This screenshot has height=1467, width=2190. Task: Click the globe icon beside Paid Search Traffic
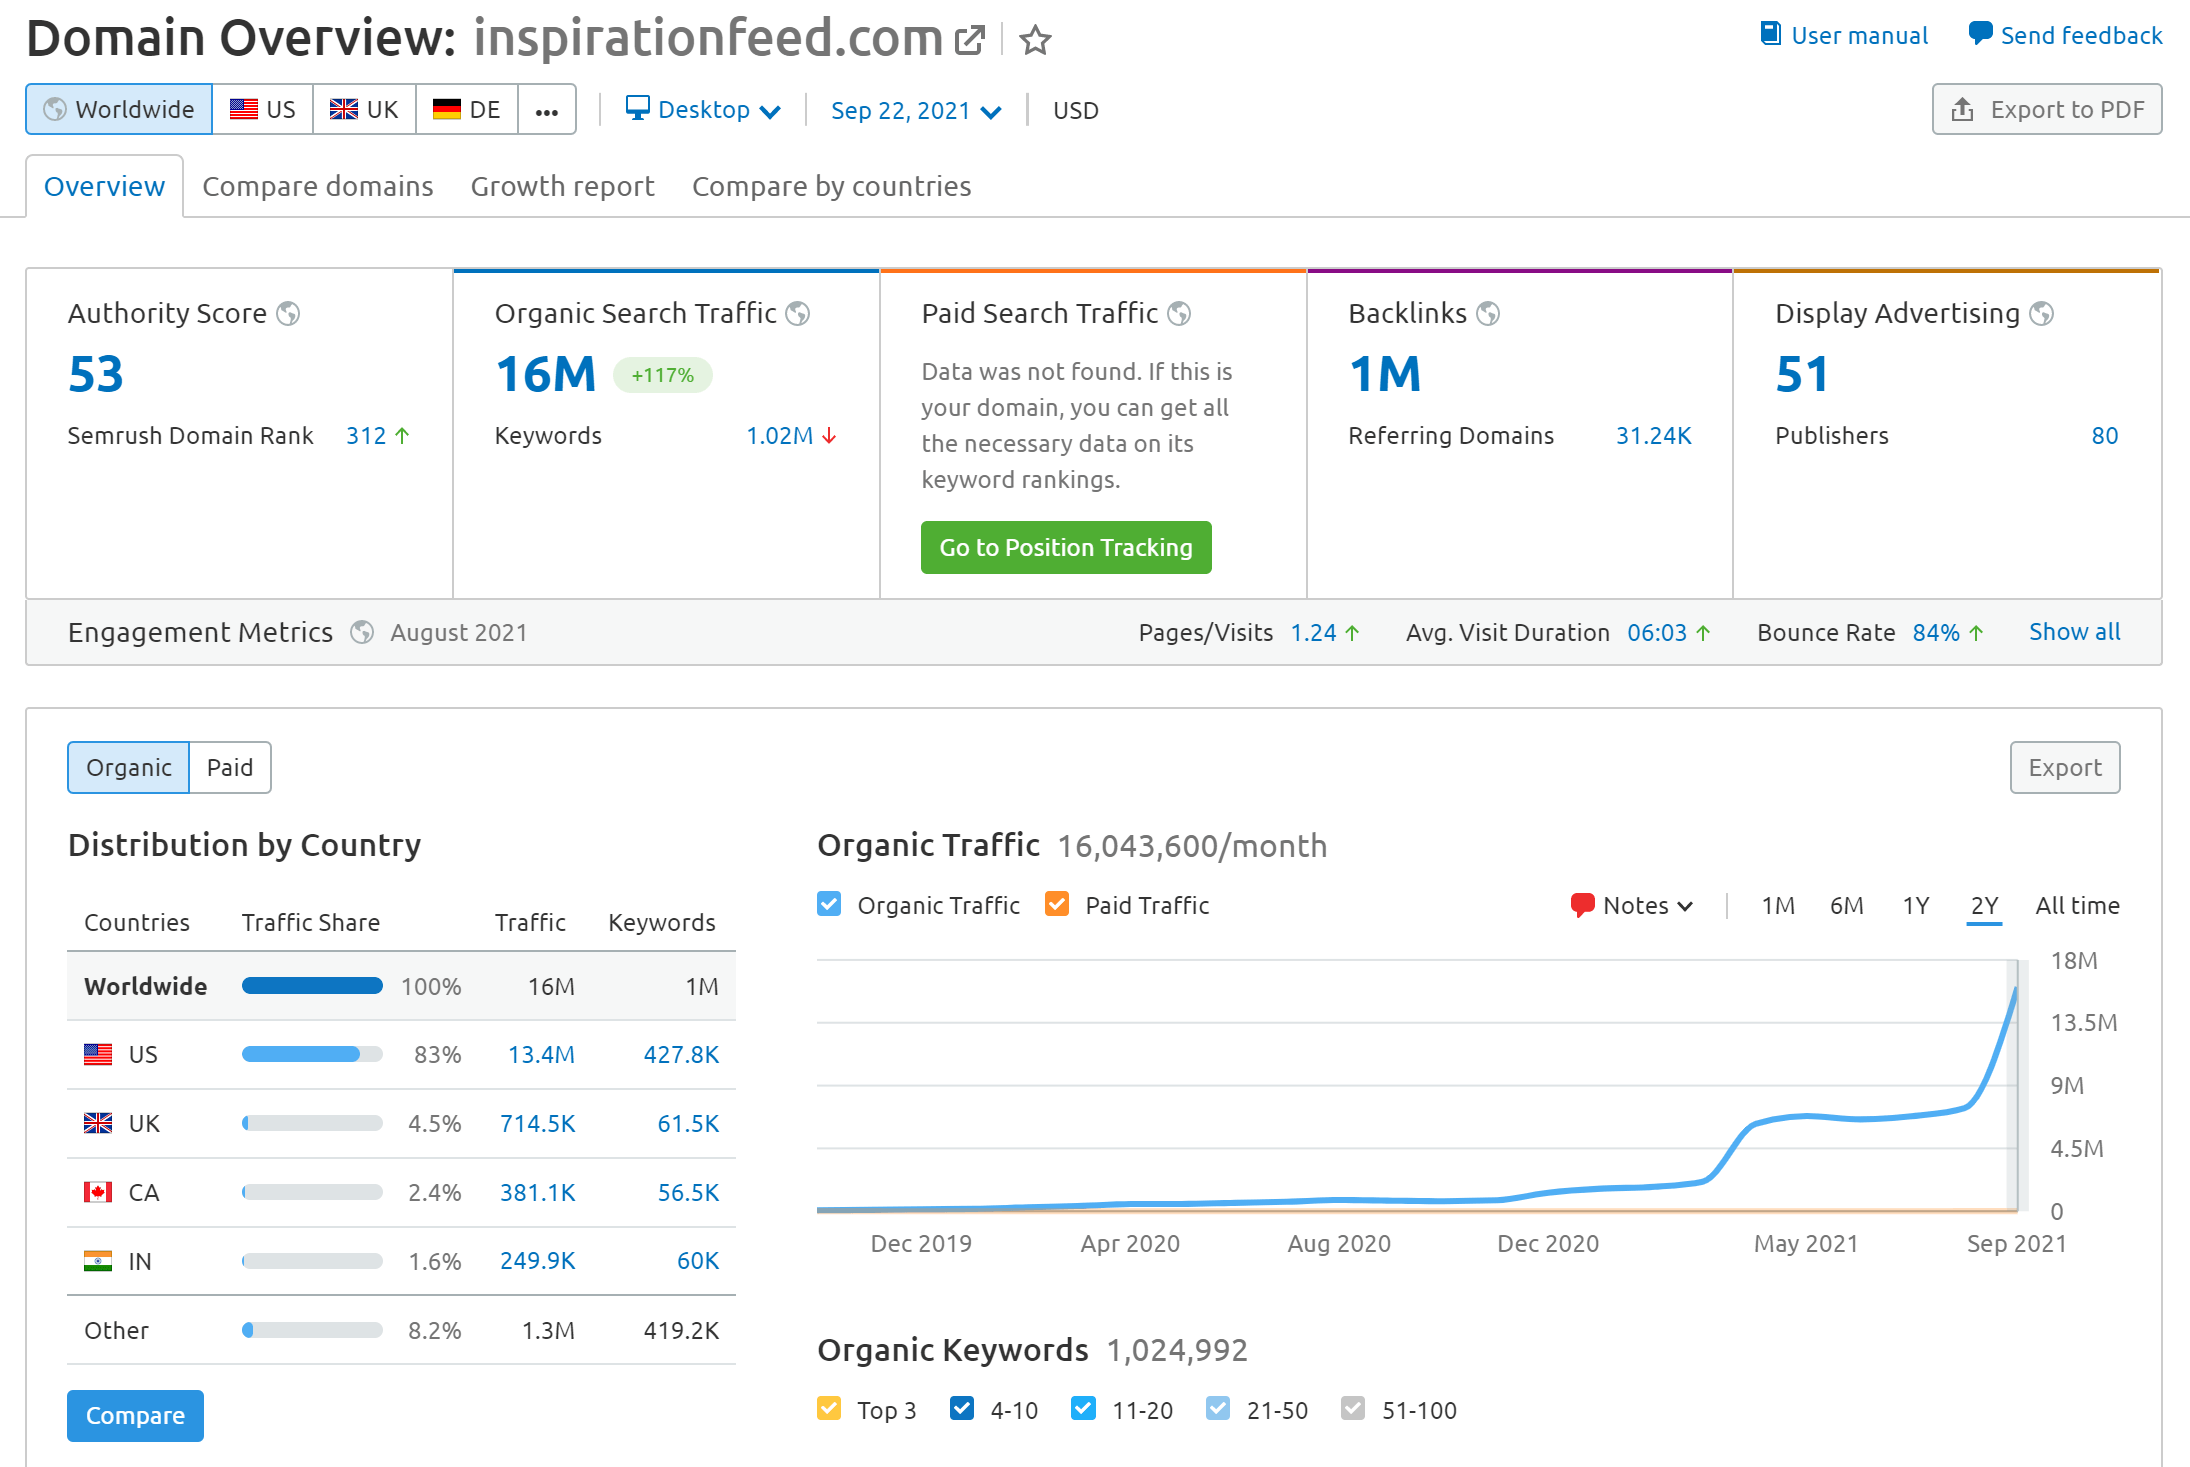[1179, 314]
